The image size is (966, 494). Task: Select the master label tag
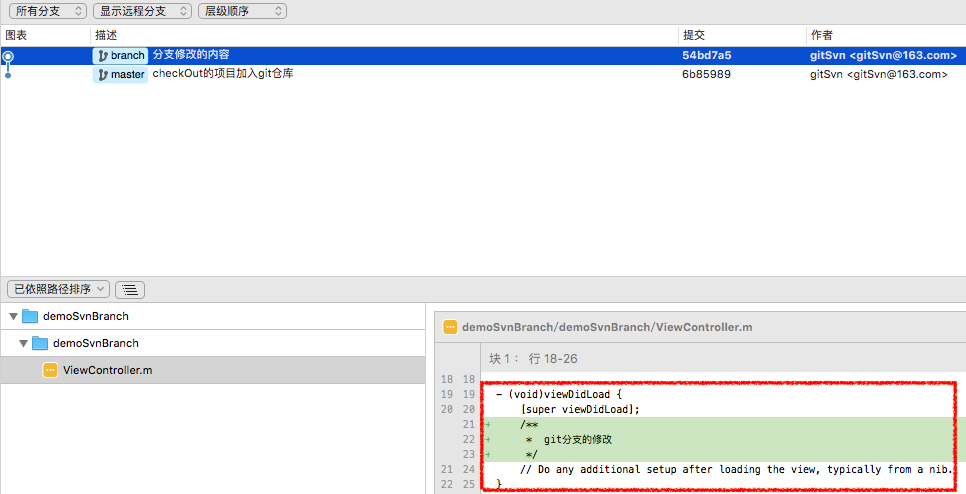[121, 75]
